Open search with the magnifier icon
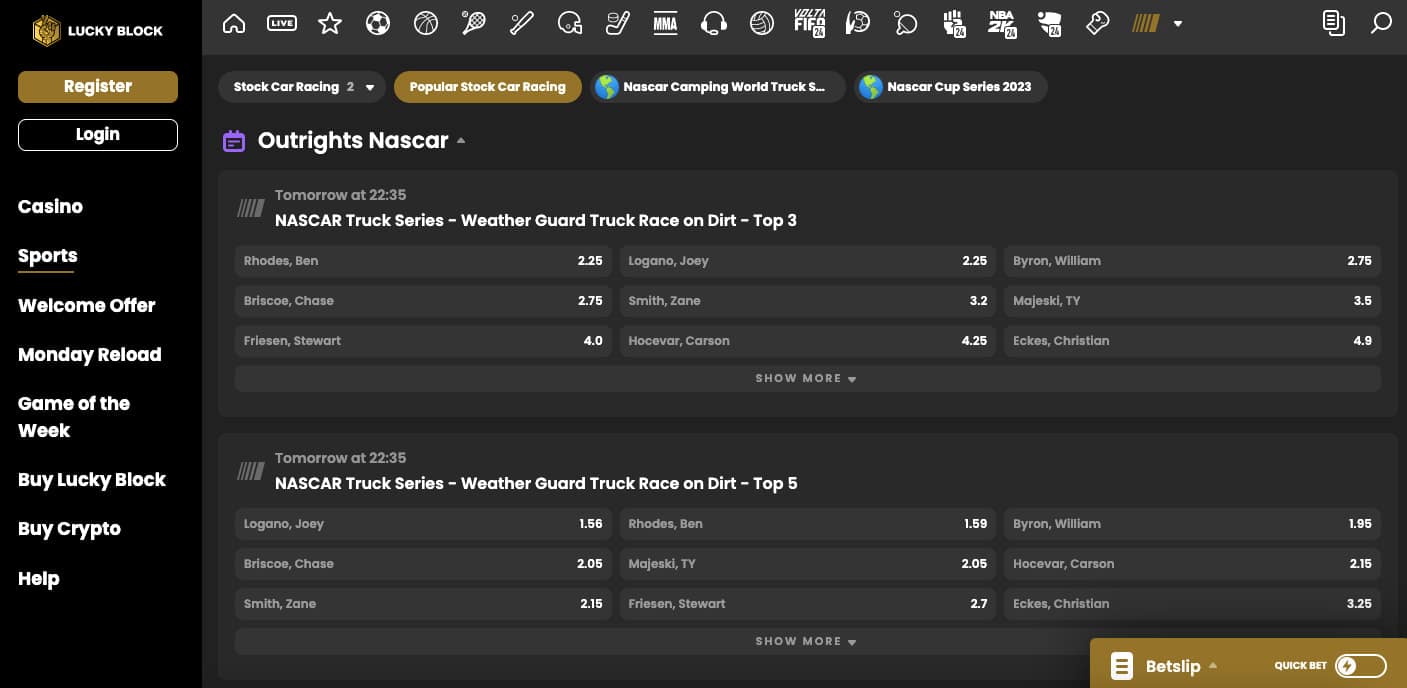The width and height of the screenshot is (1407, 688). (x=1381, y=23)
